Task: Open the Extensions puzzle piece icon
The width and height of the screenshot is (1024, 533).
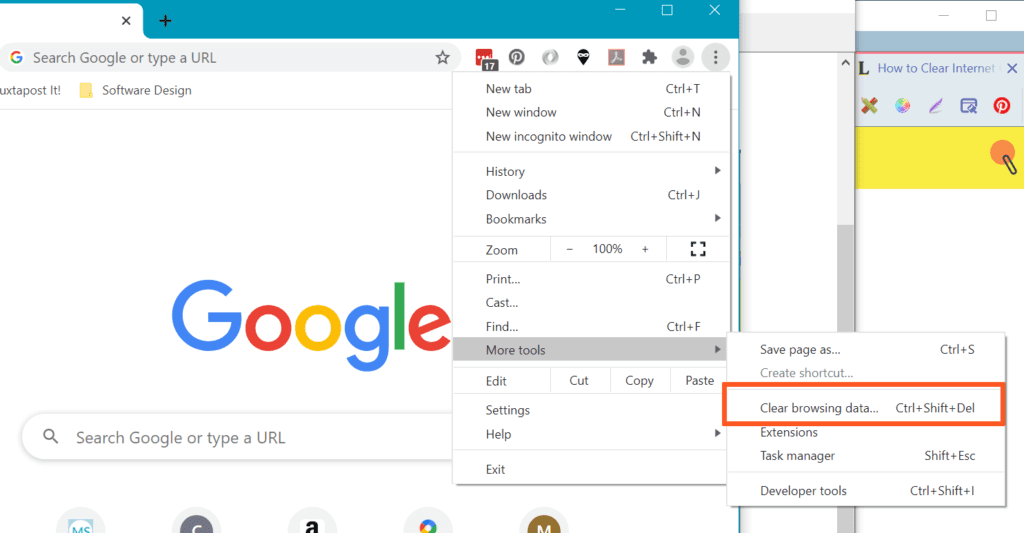Action: tap(649, 58)
